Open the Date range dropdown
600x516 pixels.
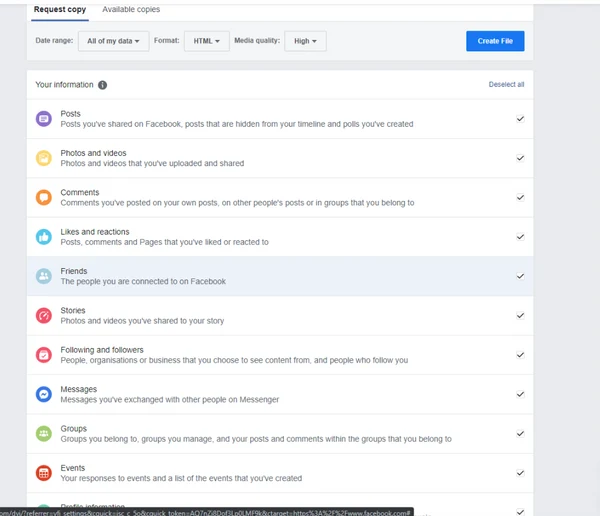tap(113, 41)
